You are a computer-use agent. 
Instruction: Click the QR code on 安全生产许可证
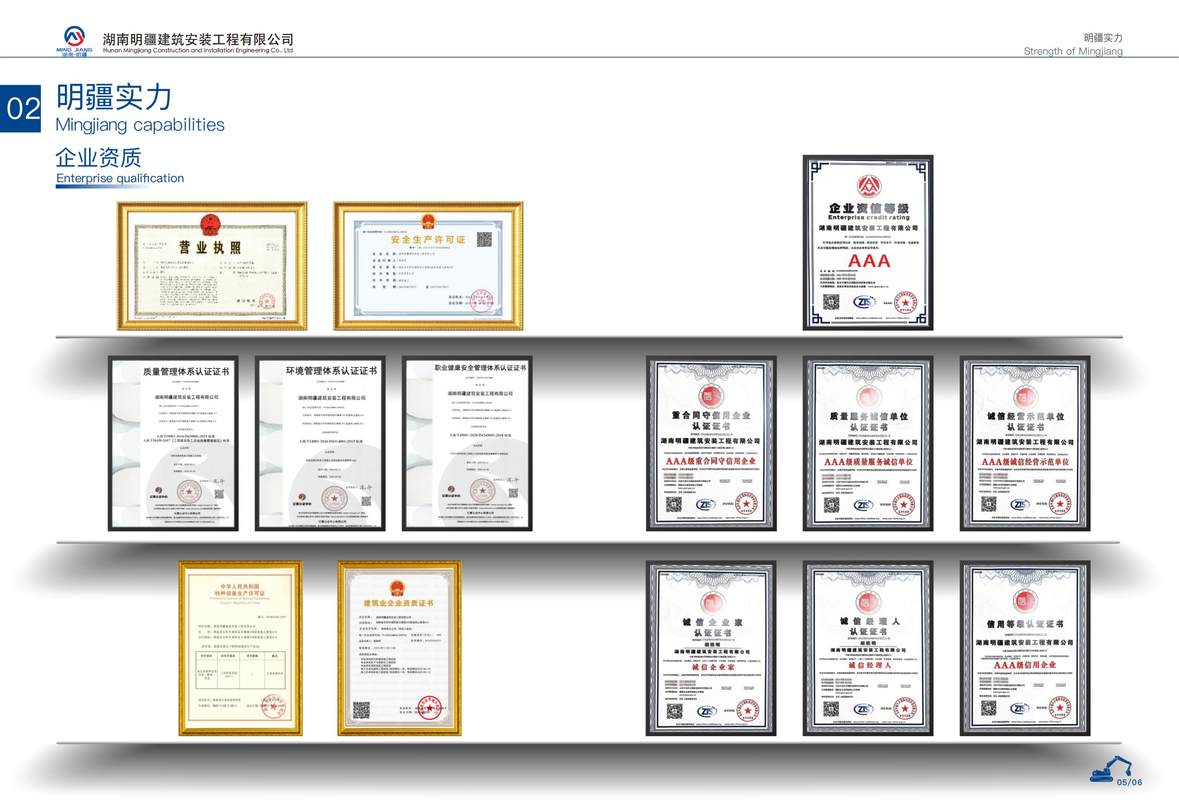tap(485, 240)
